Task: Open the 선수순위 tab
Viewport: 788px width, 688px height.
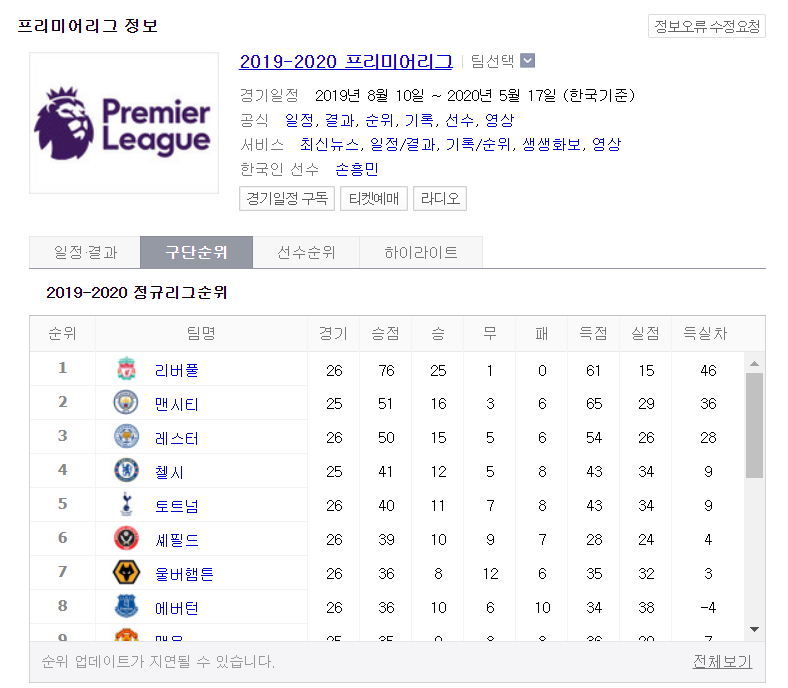Action: point(306,252)
